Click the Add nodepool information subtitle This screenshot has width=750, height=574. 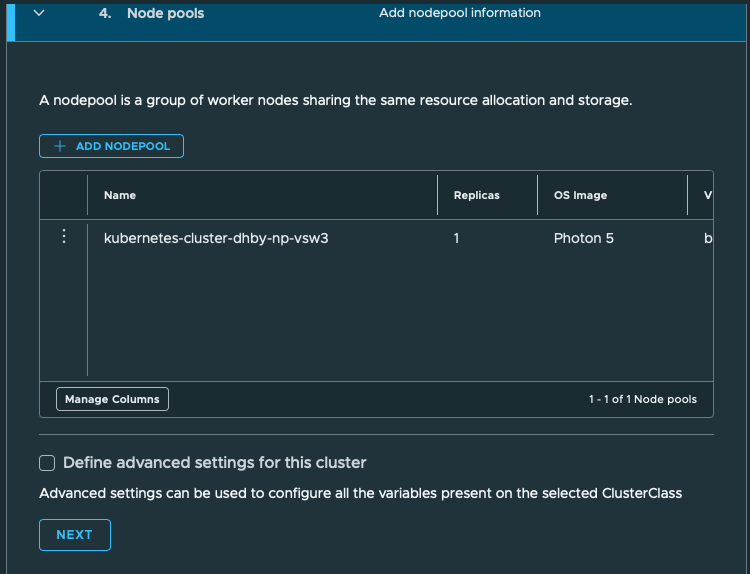pos(460,13)
